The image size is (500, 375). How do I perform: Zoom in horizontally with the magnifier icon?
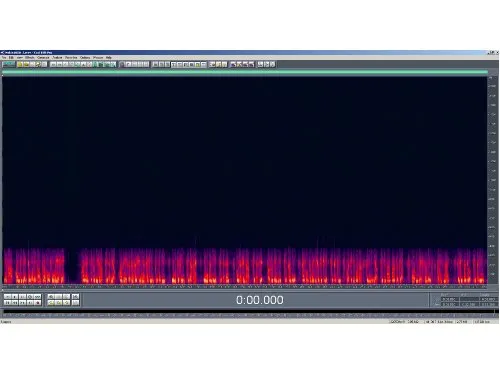point(51,296)
